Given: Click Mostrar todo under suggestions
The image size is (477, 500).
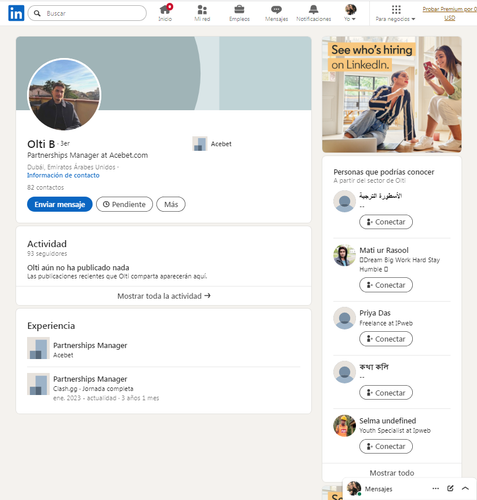Looking at the screenshot, I should coord(392,473).
